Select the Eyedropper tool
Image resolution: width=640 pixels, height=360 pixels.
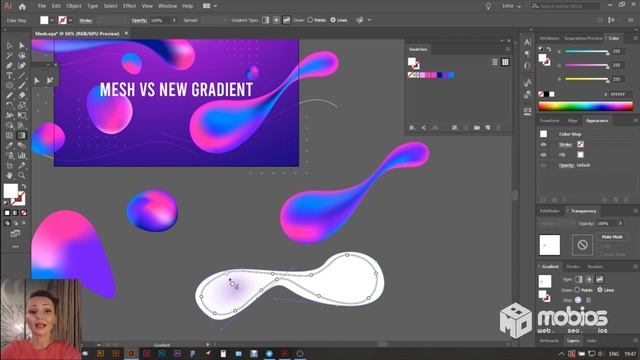tap(9, 146)
